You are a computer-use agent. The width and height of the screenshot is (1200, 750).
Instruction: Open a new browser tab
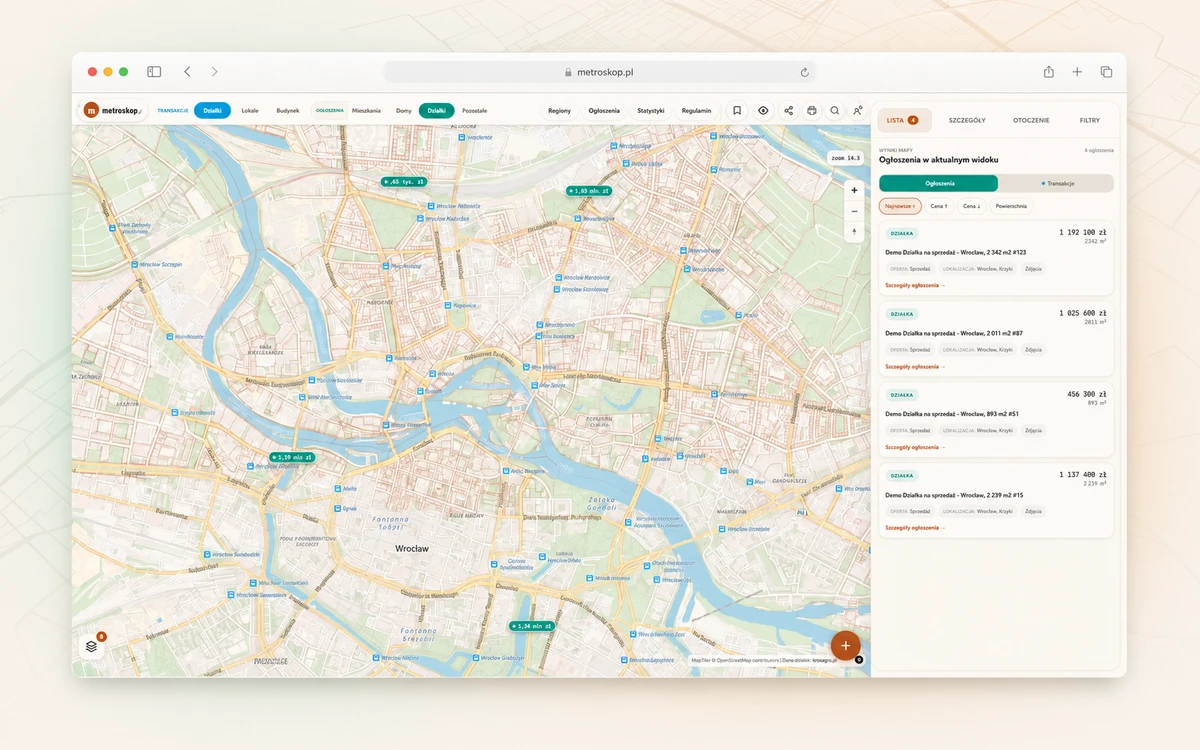click(x=1077, y=72)
